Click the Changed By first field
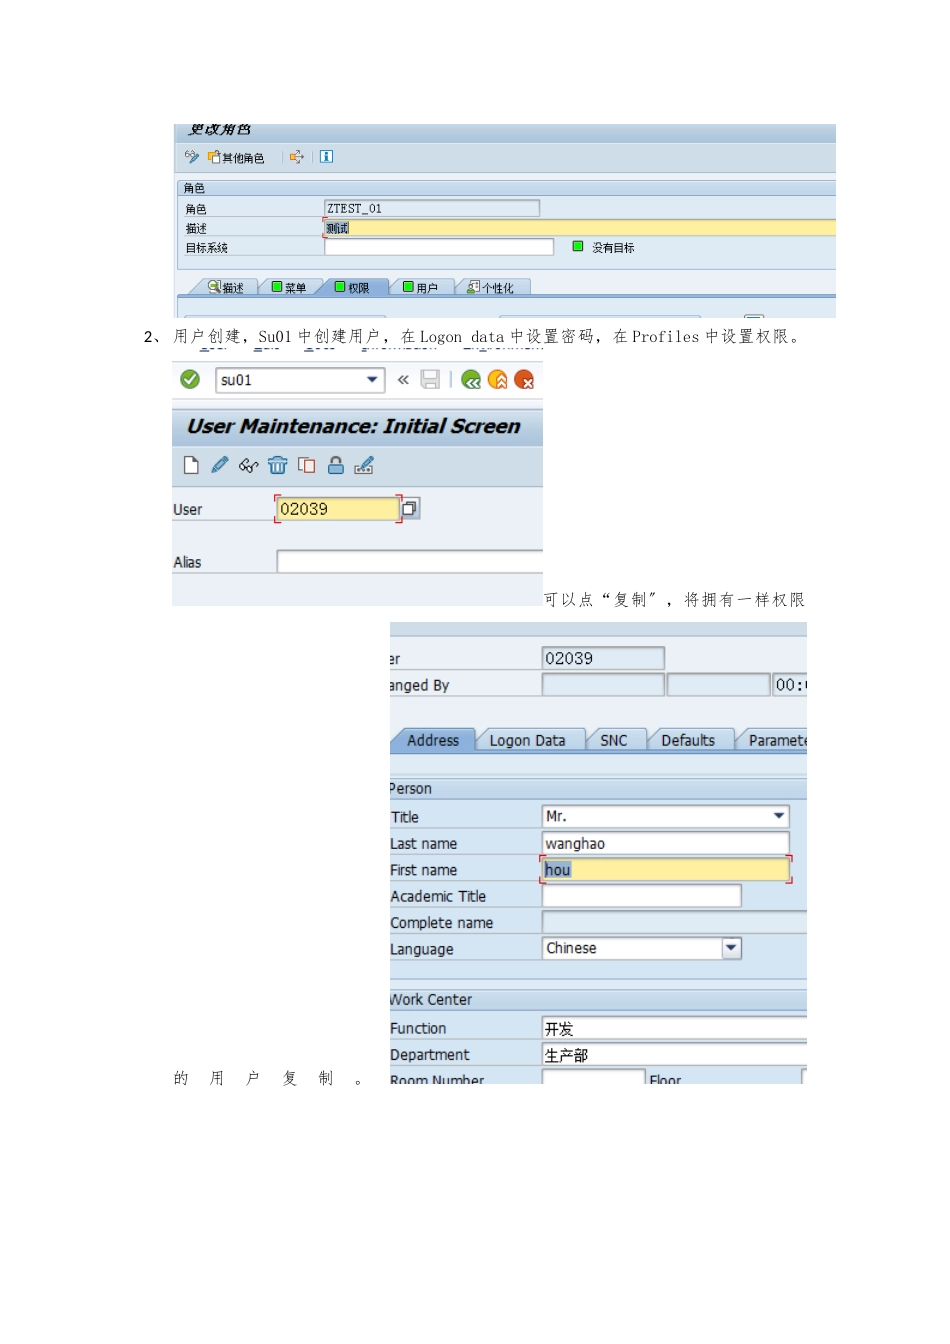Image resolution: width=950 pixels, height=1344 pixels. tap(603, 685)
